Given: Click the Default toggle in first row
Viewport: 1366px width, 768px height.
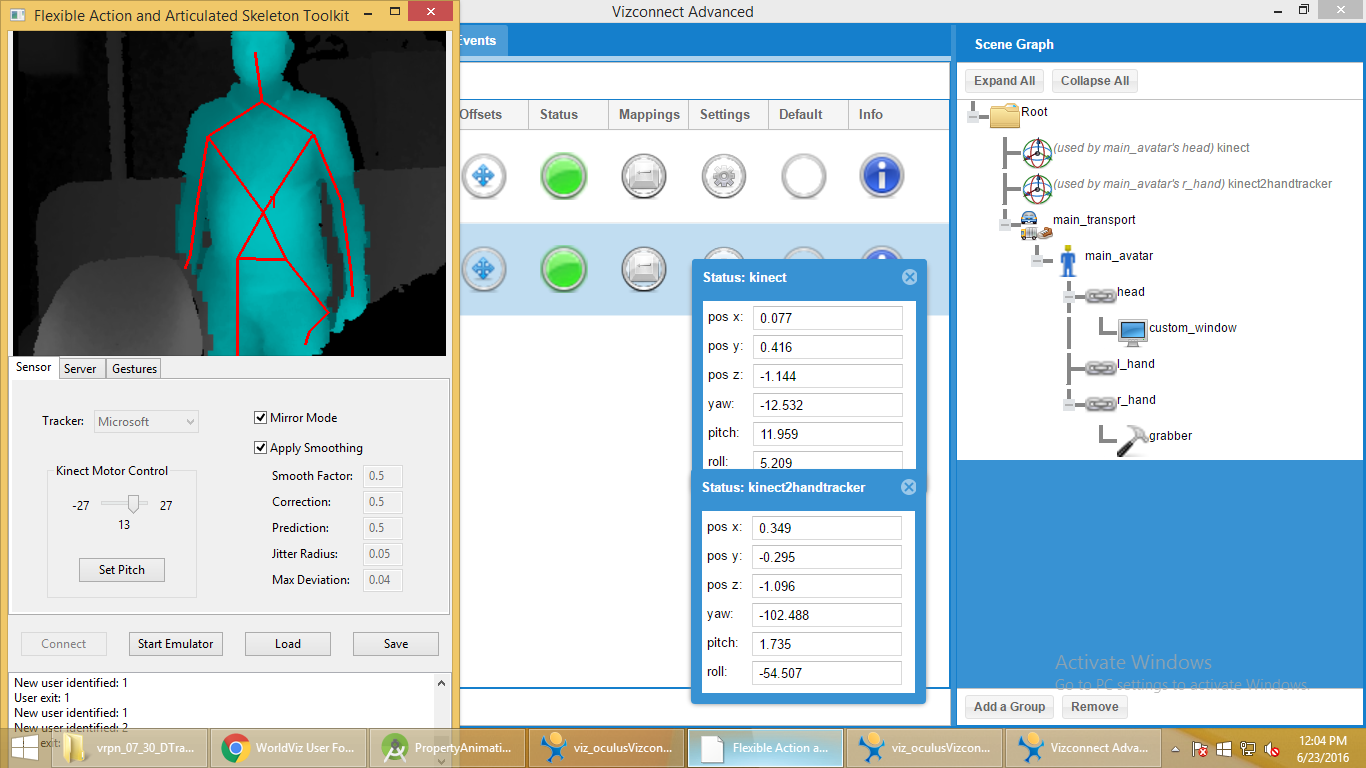Looking at the screenshot, I should click(x=802, y=176).
